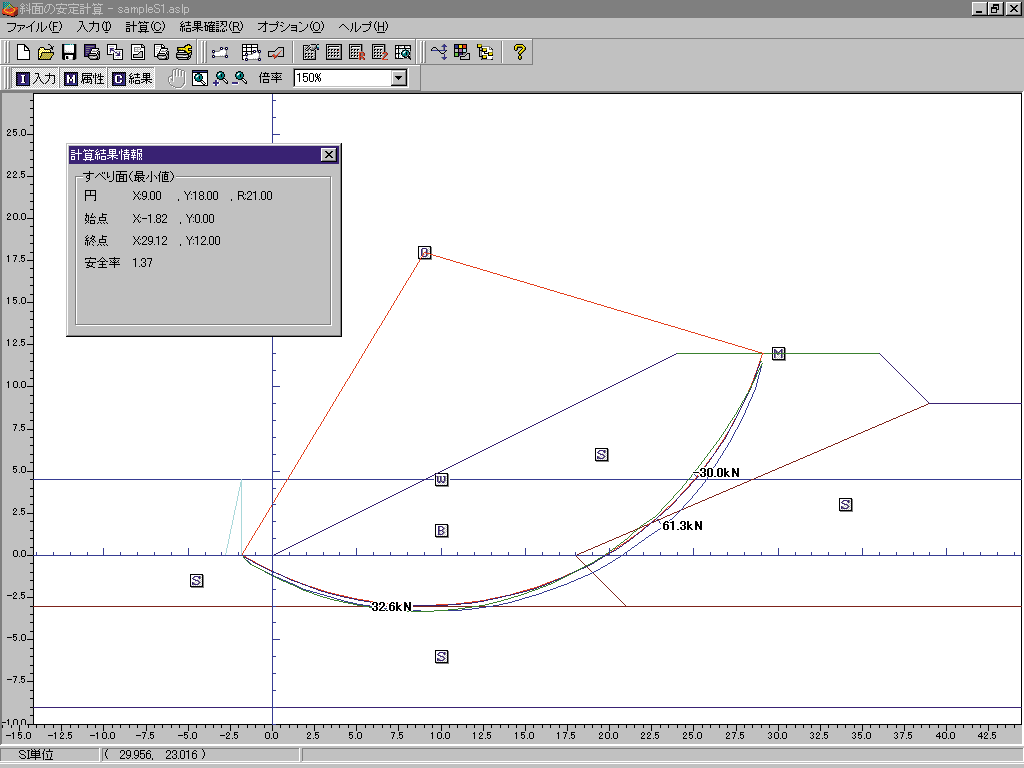Image resolution: width=1024 pixels, height=768 pixels.
Task: Toggle the 結果 result mode button
Action: pyautogui.click(x=132, y=78)
